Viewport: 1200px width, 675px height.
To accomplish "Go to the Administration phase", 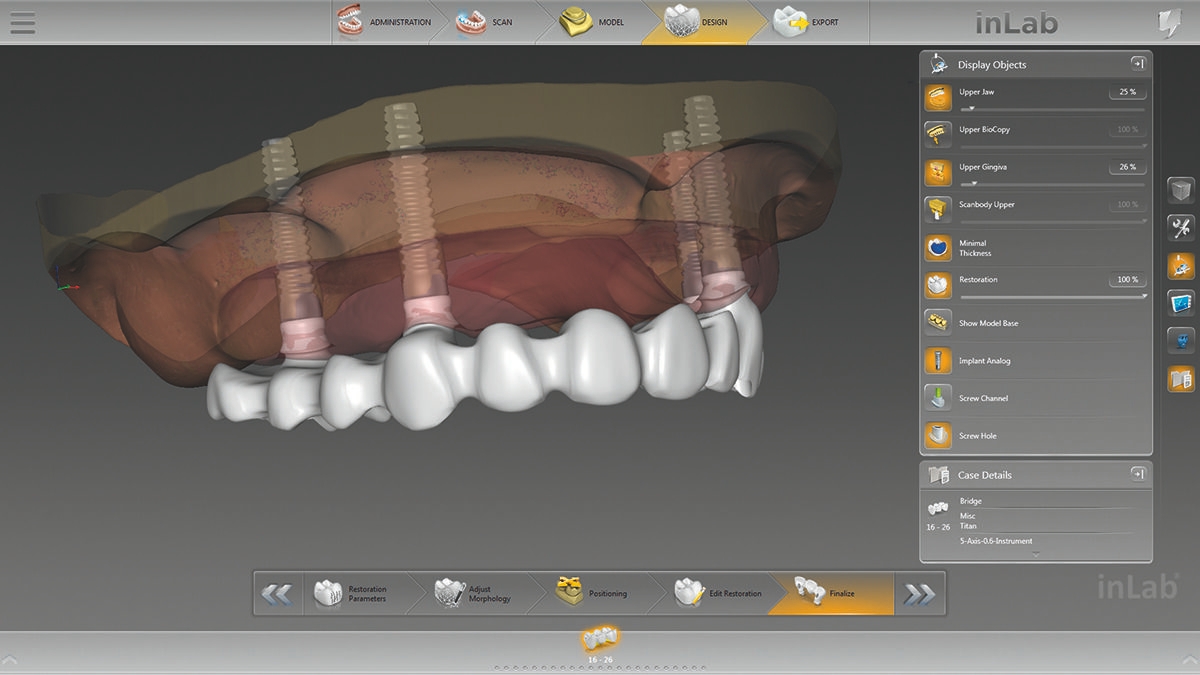I will (x=385, y=22).
